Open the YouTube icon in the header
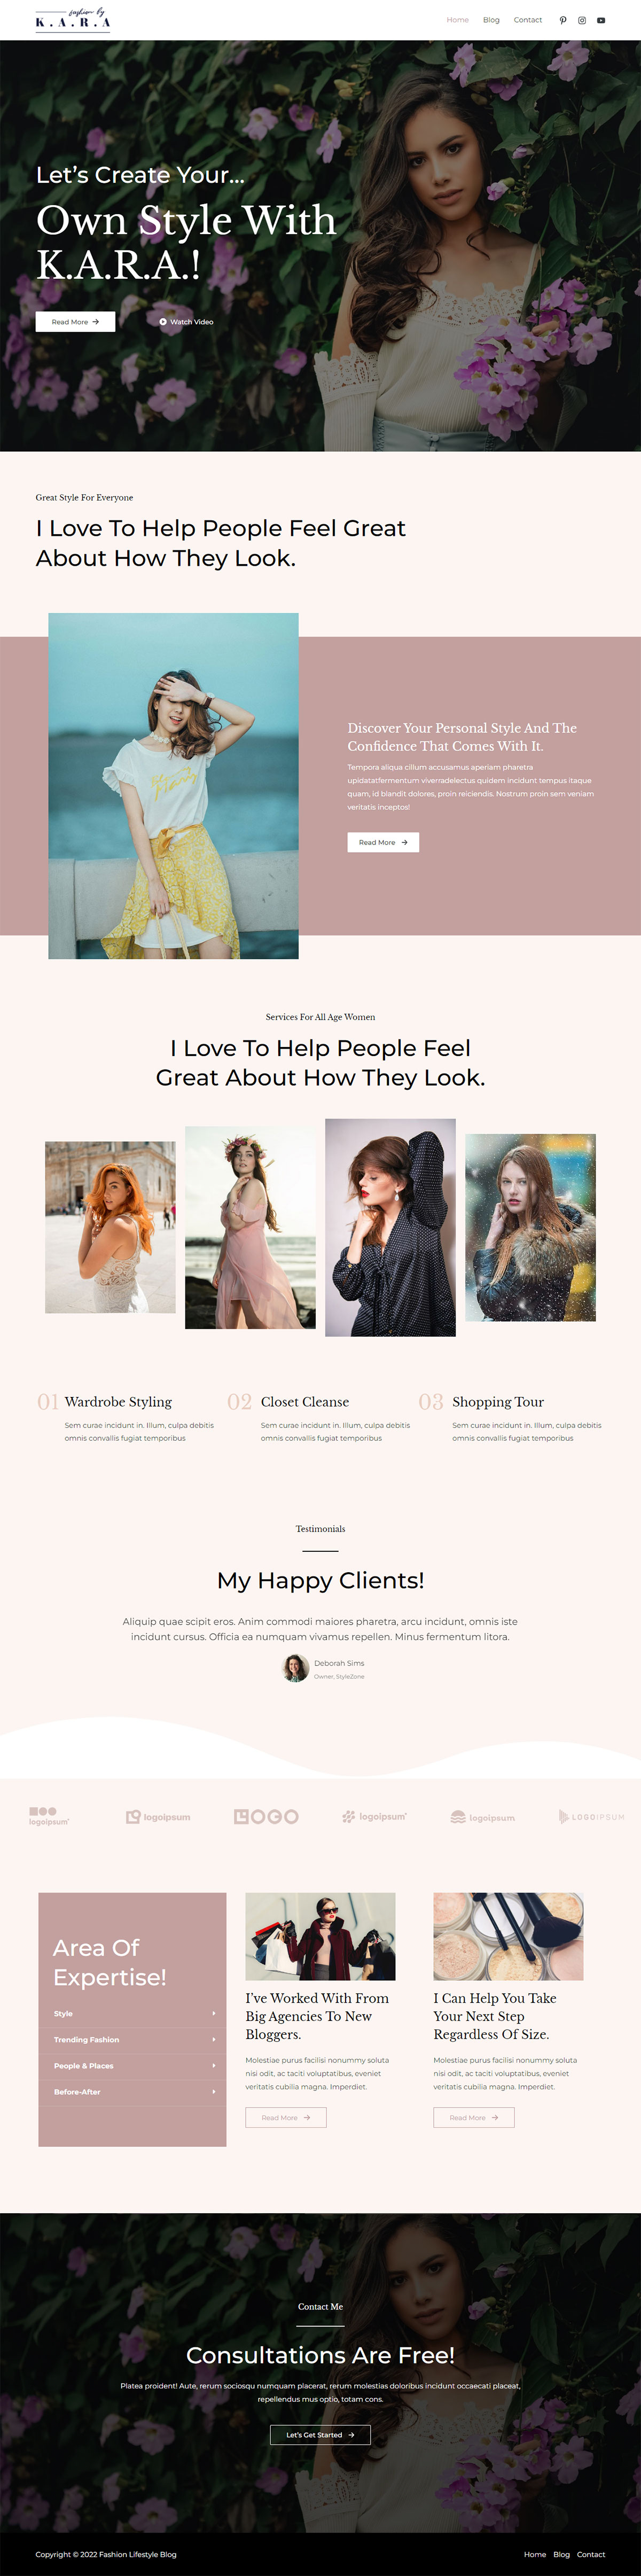The width and height of the screenshot is (641, 2576). coord(601,20)
